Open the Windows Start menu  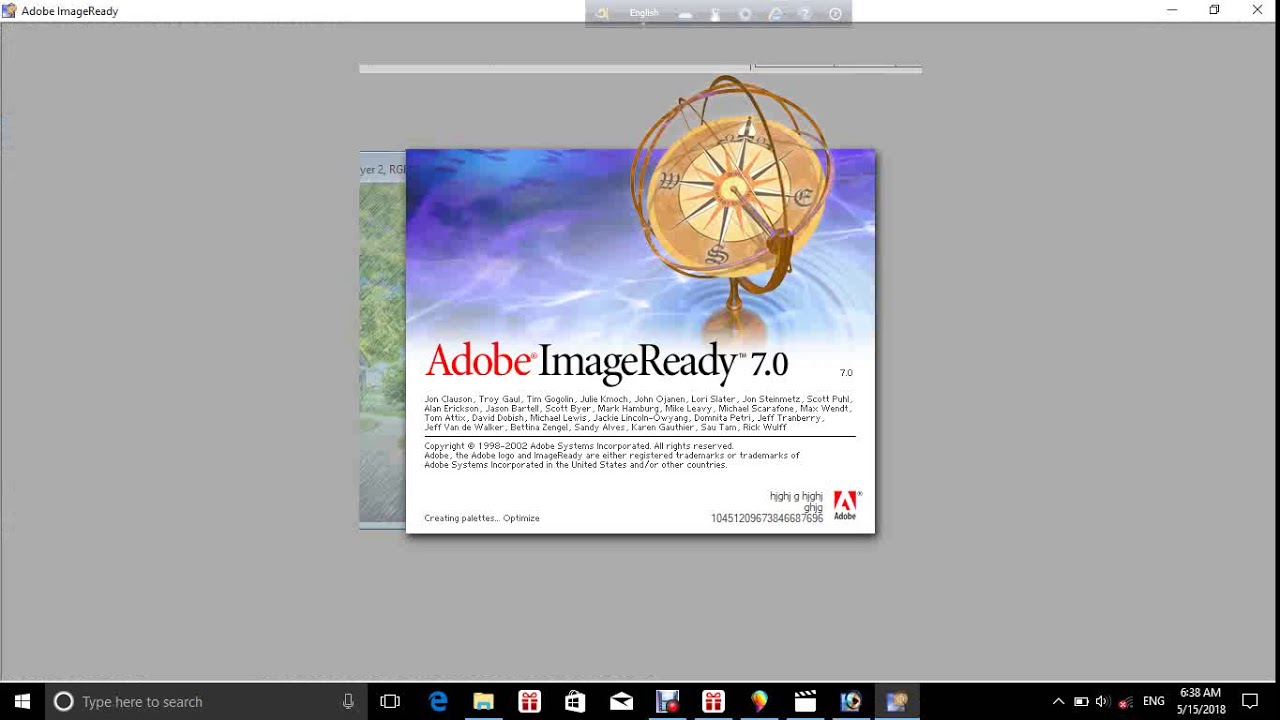[x=22, y=701]
